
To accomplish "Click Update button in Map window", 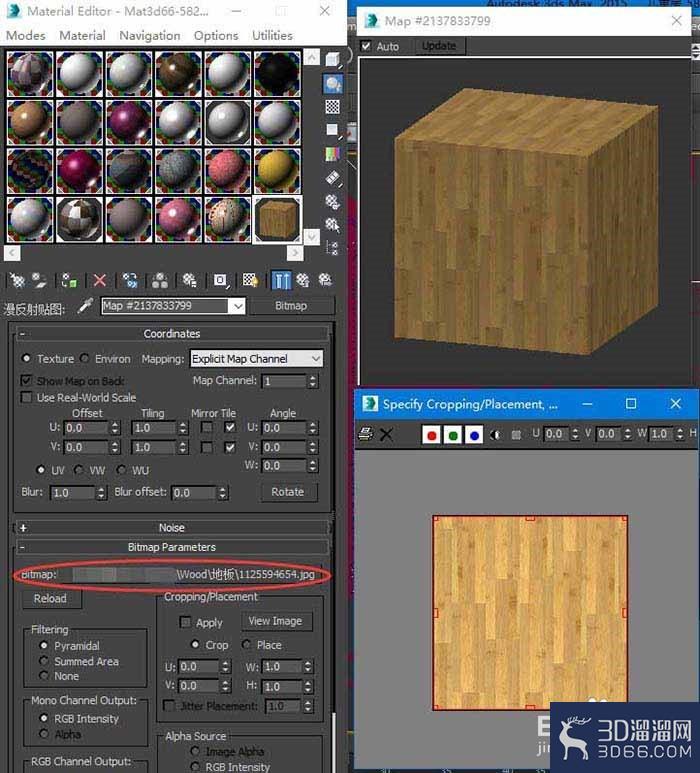I will [439, 46].
